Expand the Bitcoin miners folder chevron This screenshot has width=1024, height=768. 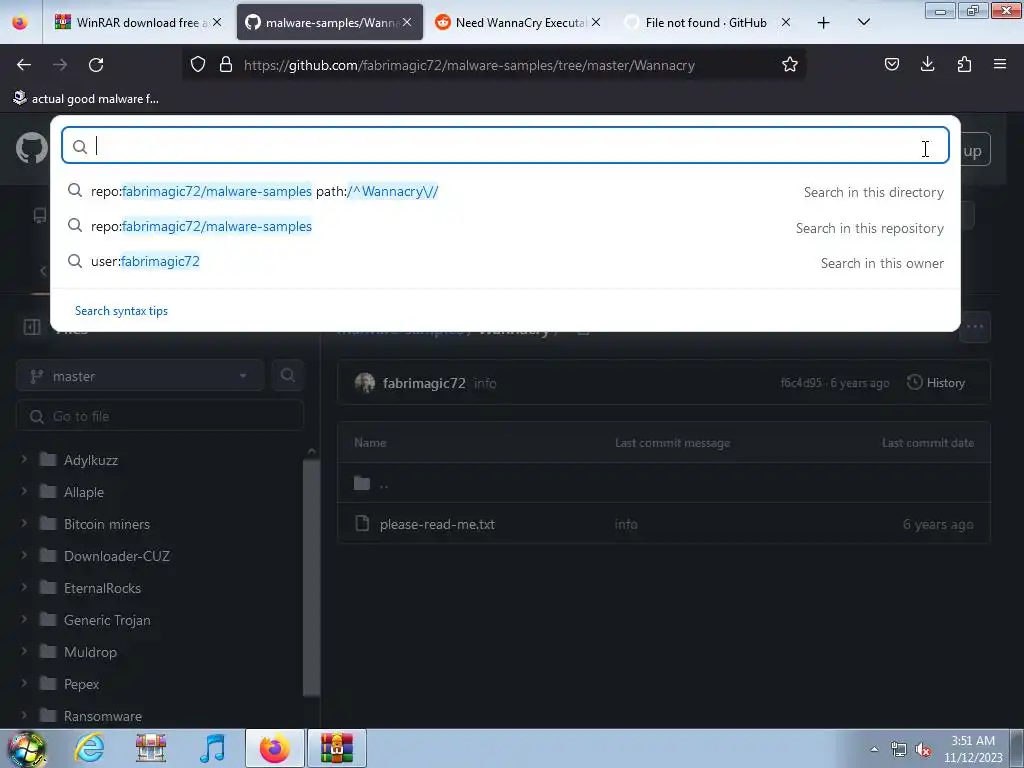pyautogui.click(x=24, y=523)
